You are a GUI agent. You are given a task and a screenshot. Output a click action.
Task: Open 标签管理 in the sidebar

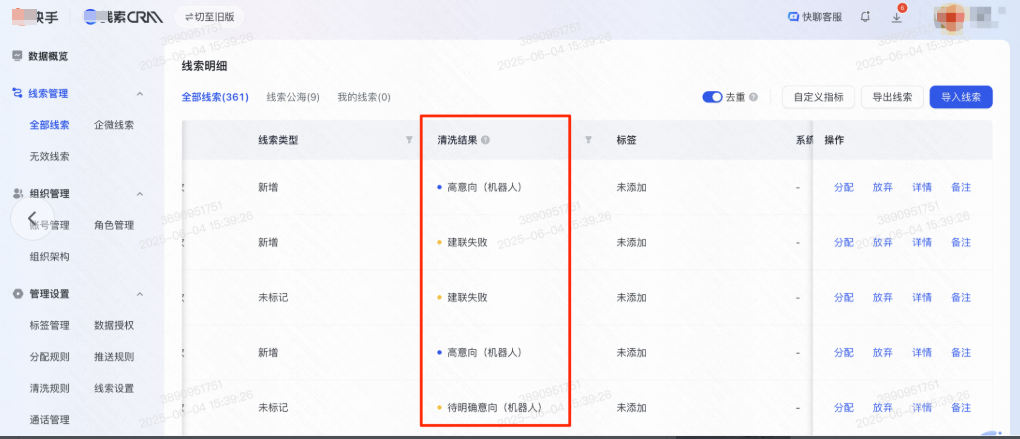coord(49,325)
